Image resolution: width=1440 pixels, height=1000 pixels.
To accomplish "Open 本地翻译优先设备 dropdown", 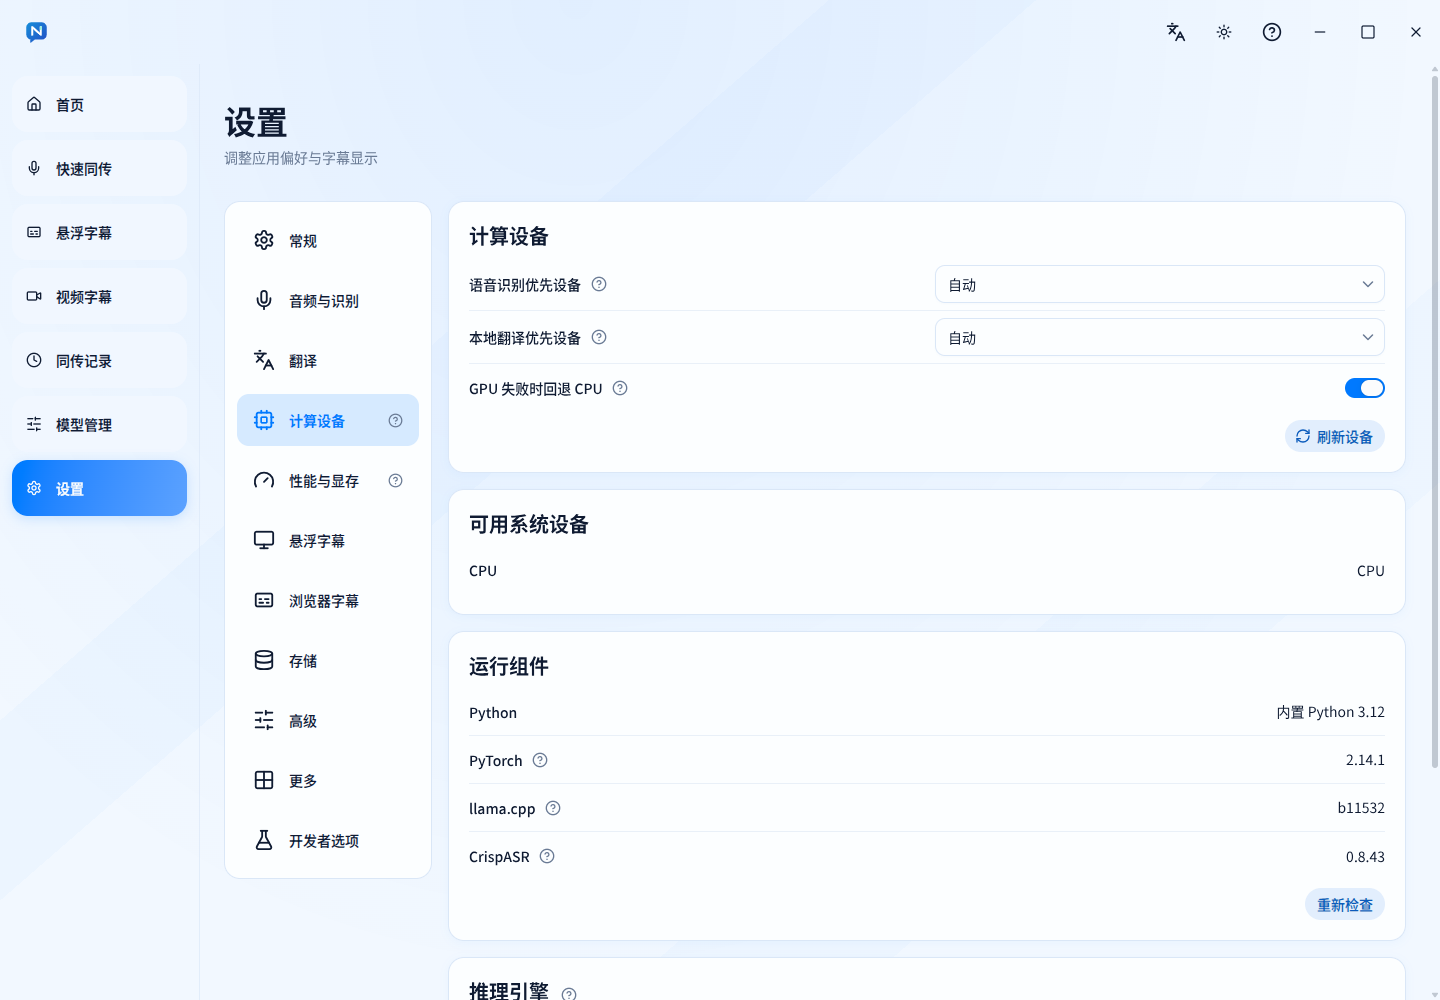I will click(x=1160, y=337).
